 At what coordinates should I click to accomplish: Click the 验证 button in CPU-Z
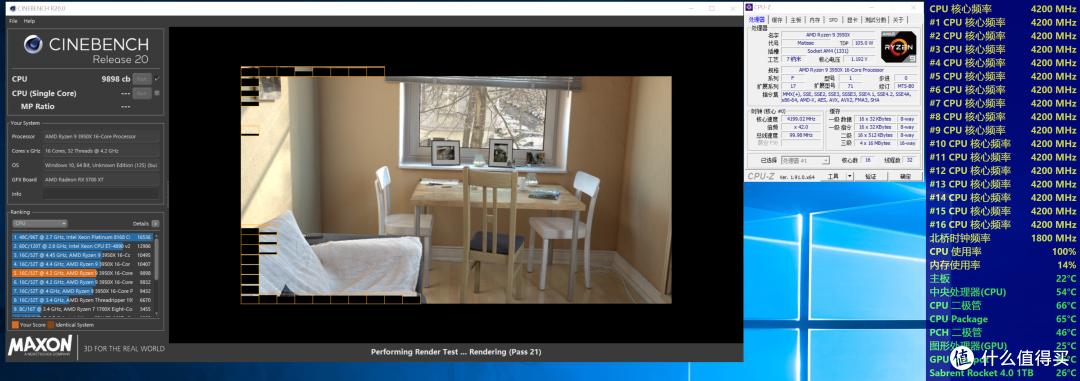(x=871, y=176)
